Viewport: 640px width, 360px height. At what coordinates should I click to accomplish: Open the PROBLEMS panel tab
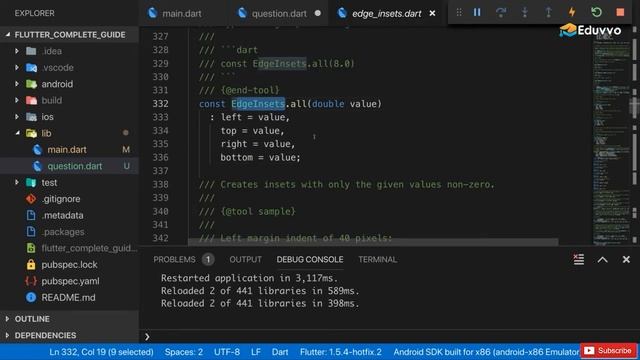click(174, 260)
